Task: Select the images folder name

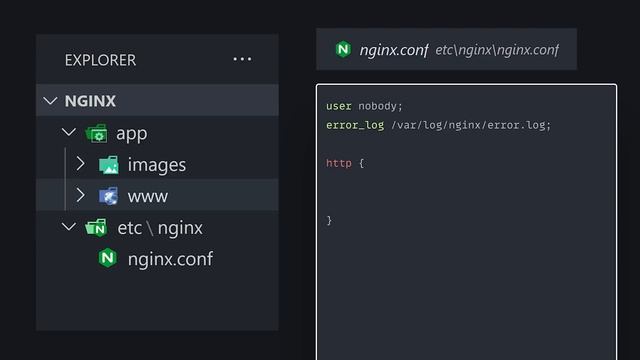Action: pyautogui.click(x=157, y=165)
